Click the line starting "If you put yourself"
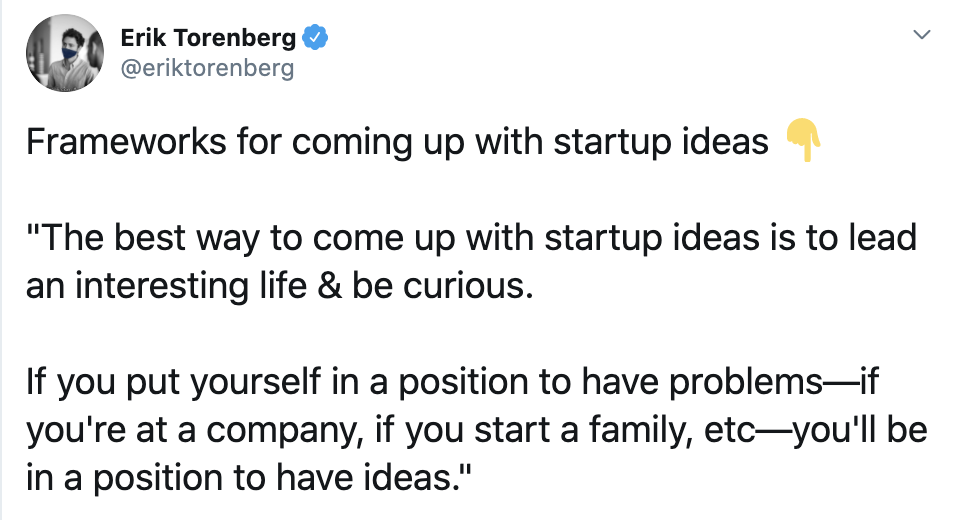 452,383
